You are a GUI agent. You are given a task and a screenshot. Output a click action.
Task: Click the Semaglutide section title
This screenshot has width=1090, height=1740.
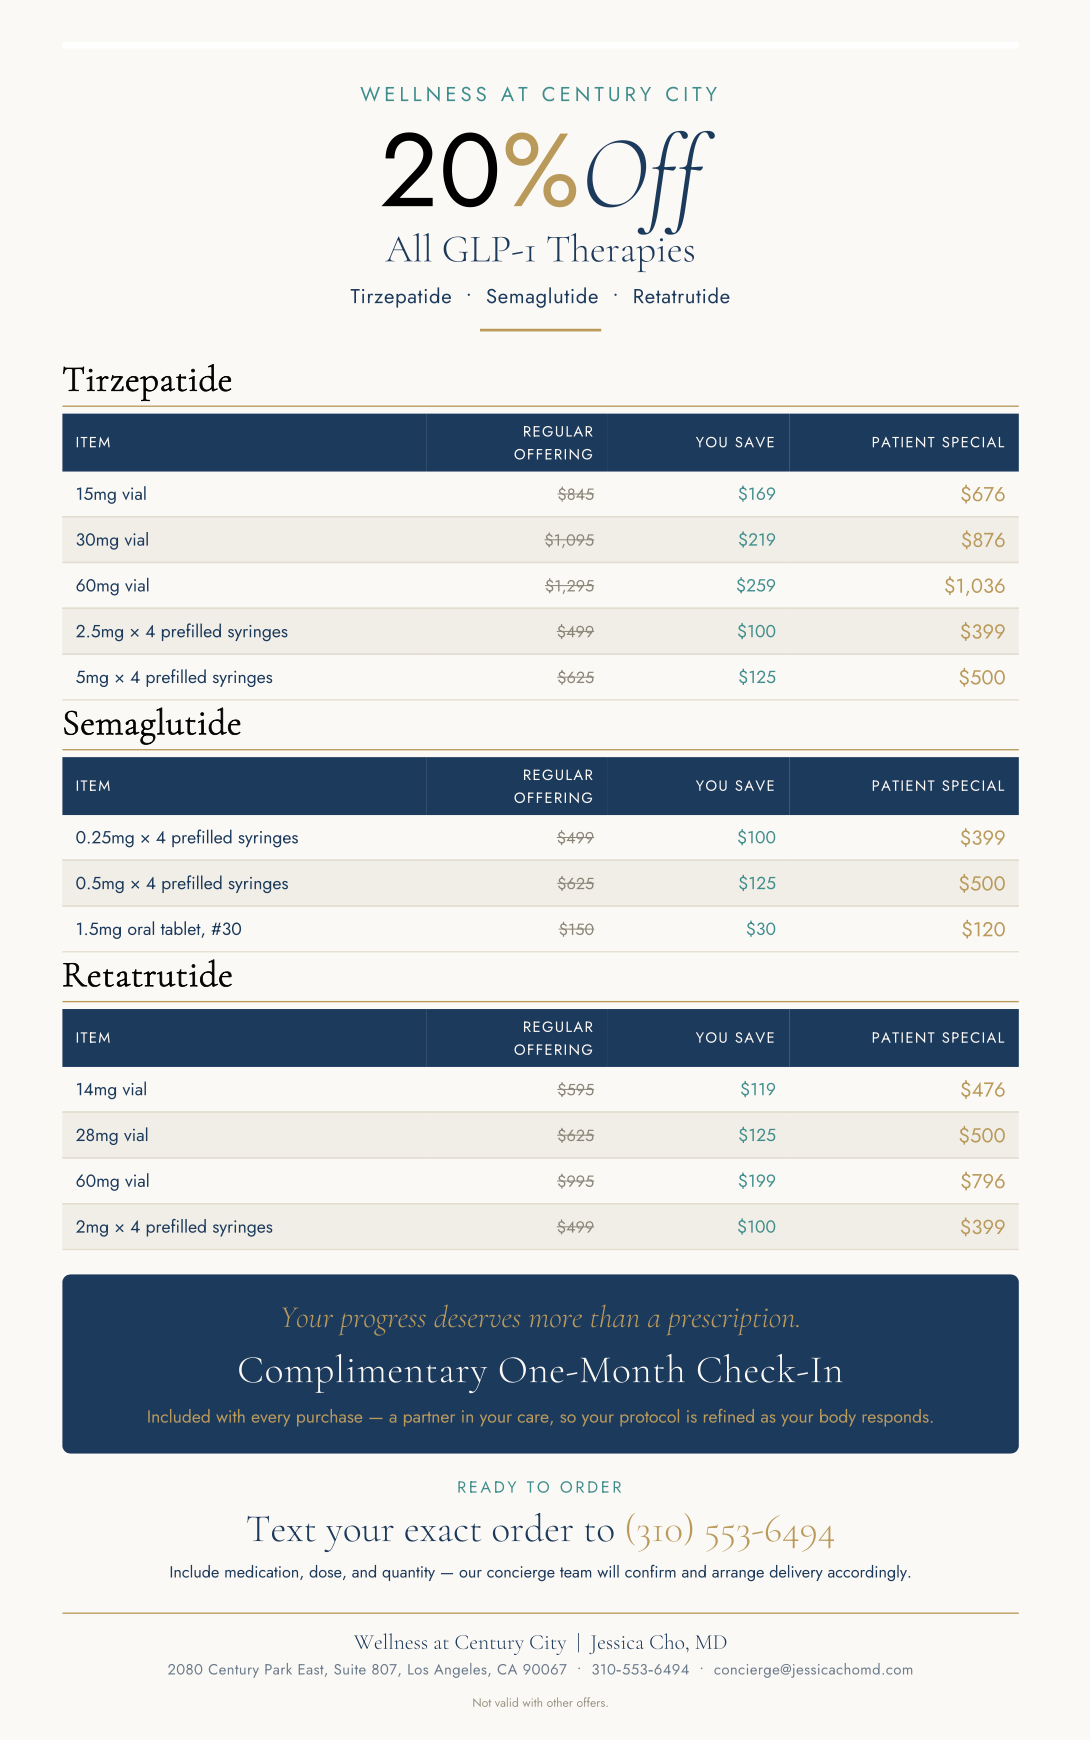[x=152, y=724]
